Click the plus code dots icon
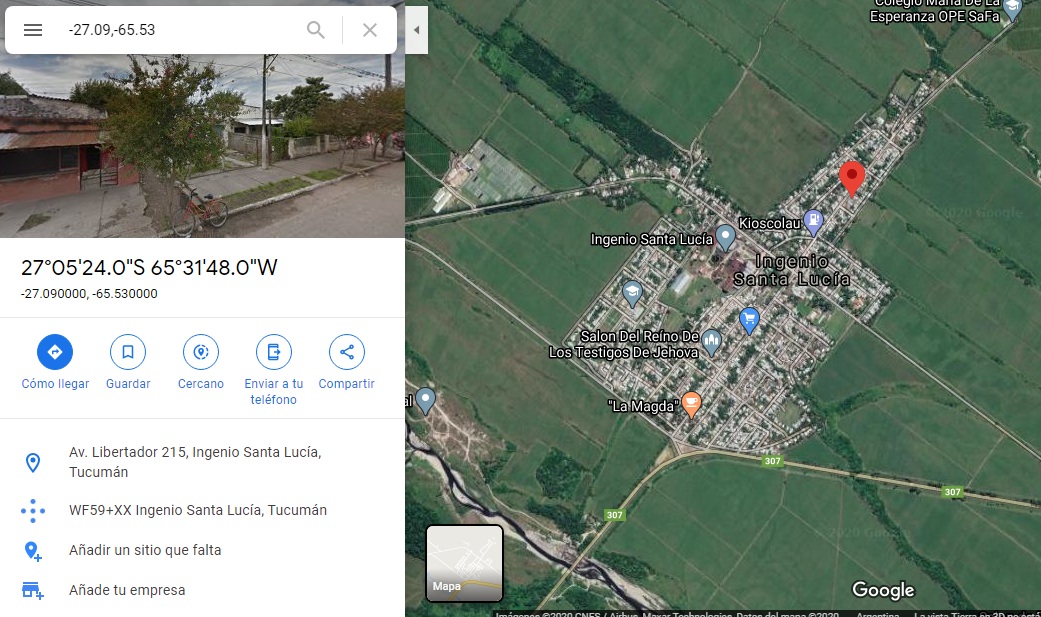Viewport: 1041px width, 617px height. [33, 511]
